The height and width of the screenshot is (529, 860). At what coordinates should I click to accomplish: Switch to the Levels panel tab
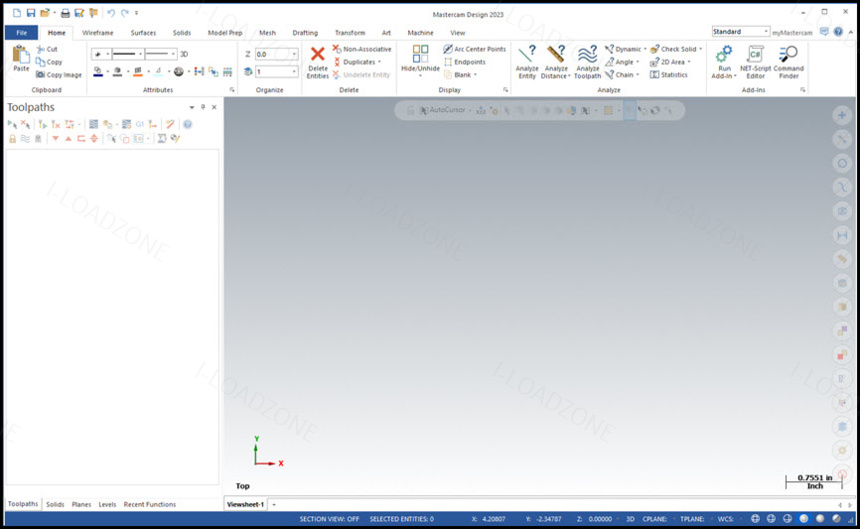(x=107, y=504)
